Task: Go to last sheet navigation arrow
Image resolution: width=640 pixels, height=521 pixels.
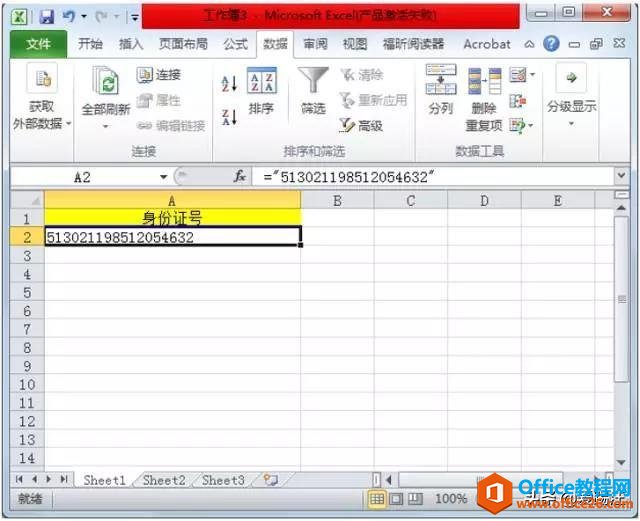Action: pos(64,479)
